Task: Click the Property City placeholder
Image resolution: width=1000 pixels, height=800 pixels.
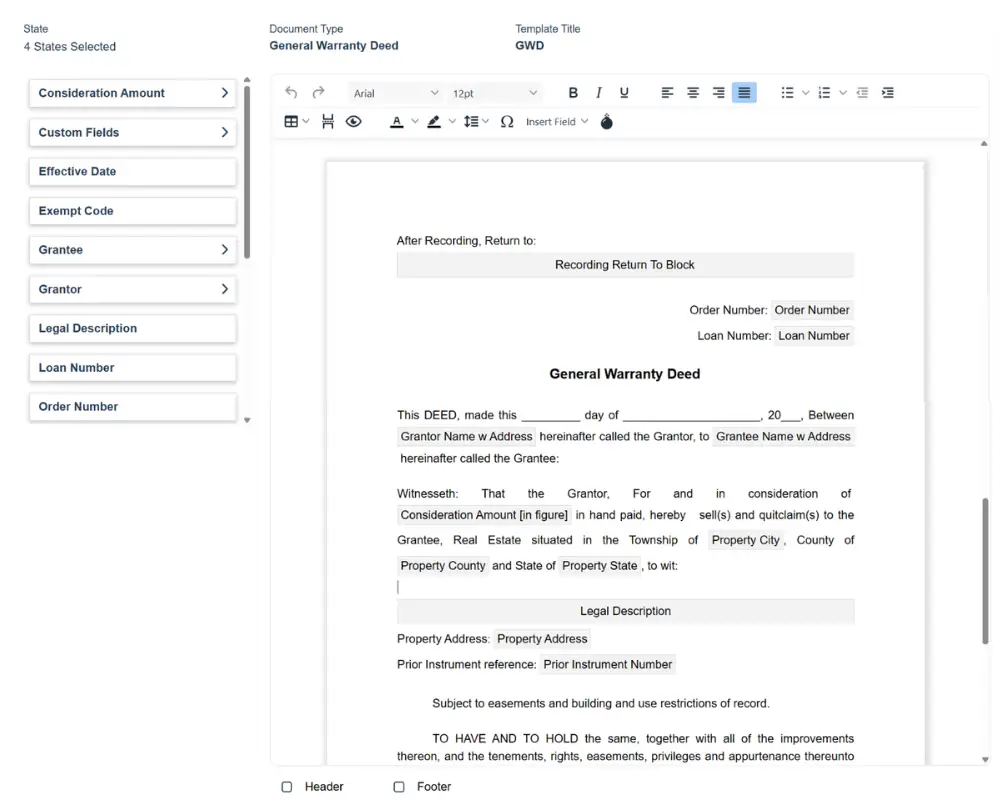Action: (x=746, y=540)
